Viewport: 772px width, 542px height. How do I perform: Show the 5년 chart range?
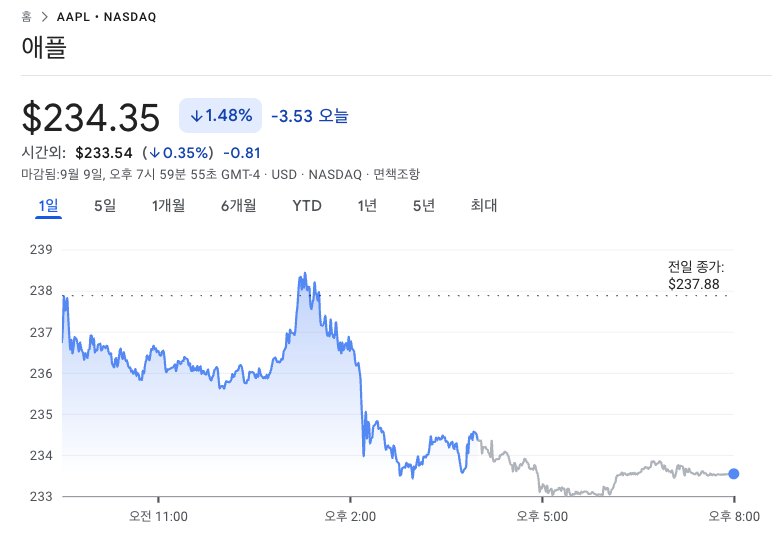click(423, 206)
